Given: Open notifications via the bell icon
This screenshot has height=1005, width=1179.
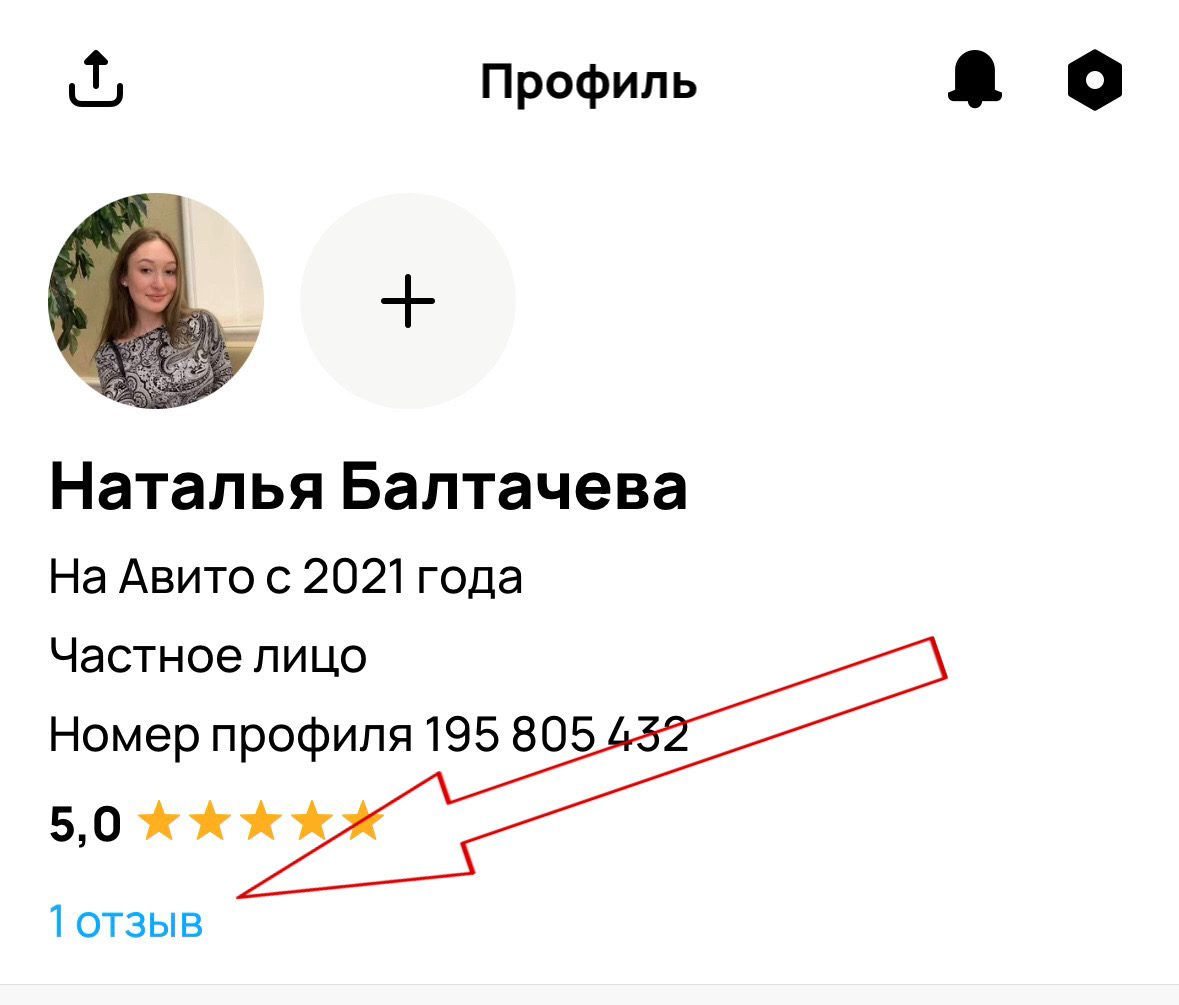Looking at the screenshot, I should coord(974,79).
